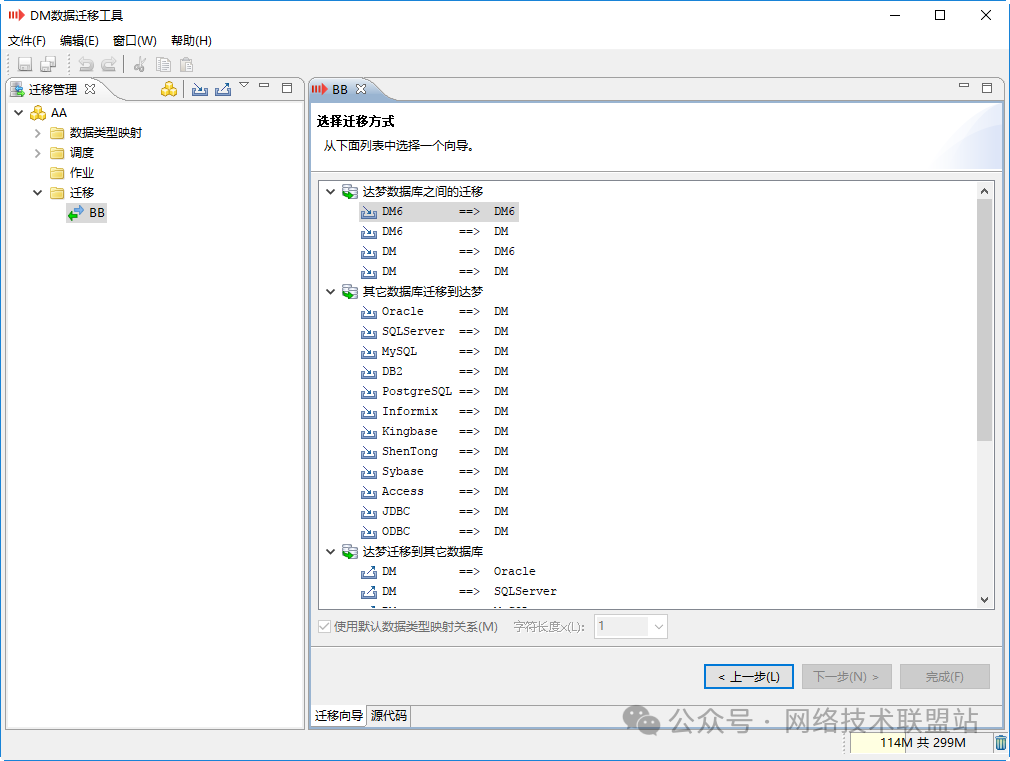Expand the 数据类型映射 folder
Viewport: 1010px width, 761px height.
[x=38, y=133]
